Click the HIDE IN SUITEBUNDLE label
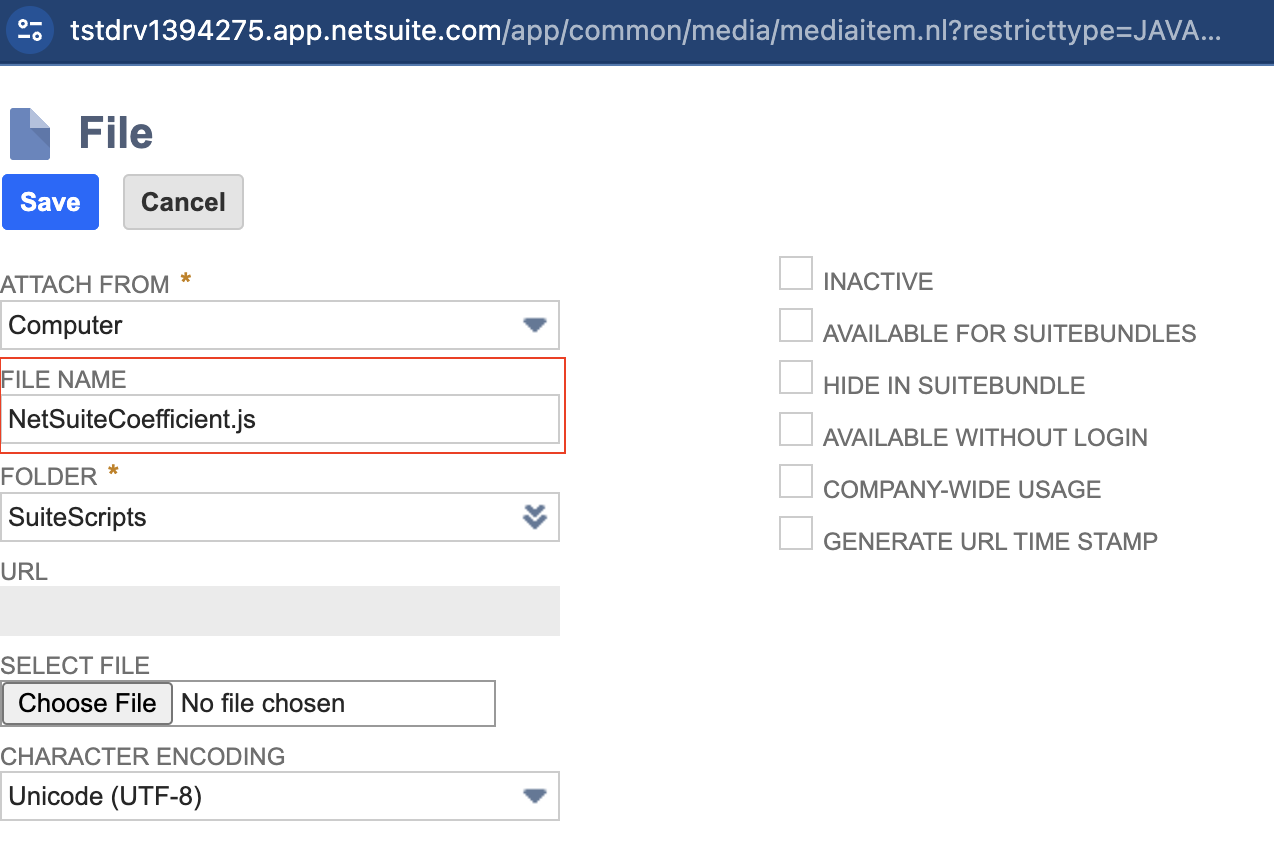 954,386
